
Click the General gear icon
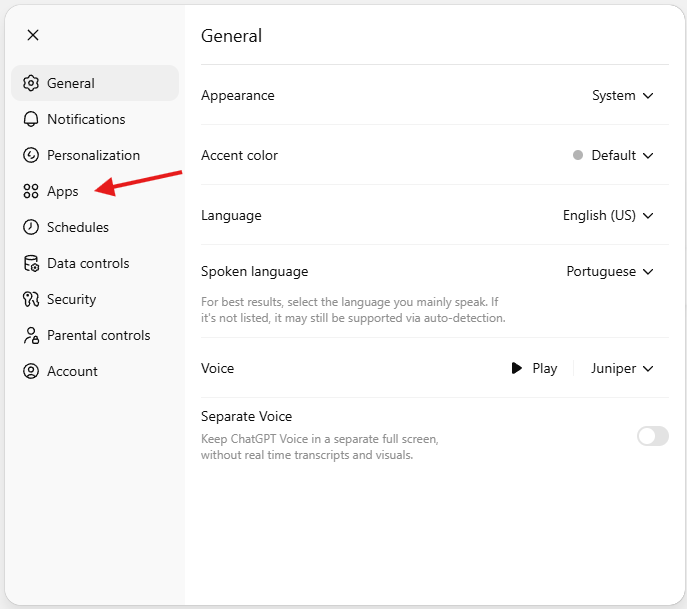coord(31,83)
